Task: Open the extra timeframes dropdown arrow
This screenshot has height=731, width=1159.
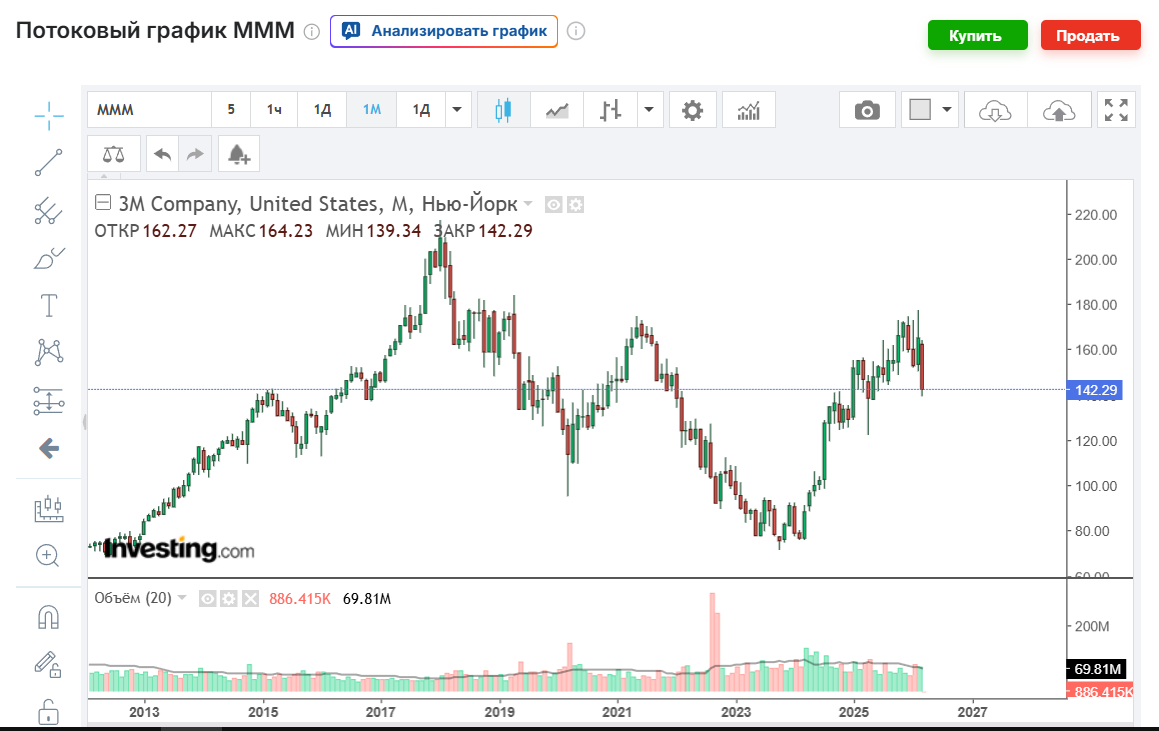Action: click(456, 109)
